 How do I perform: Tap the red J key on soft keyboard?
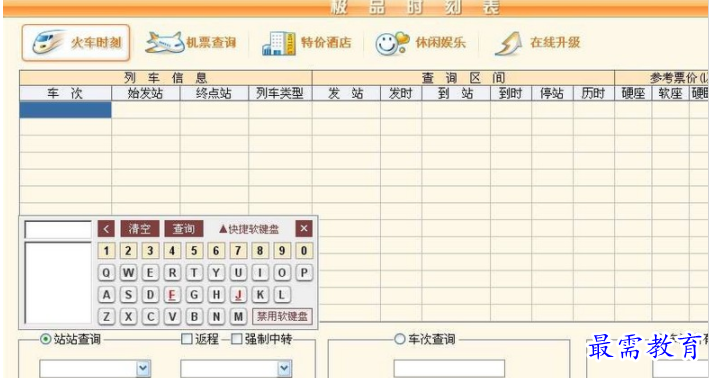tap(238, 295)
